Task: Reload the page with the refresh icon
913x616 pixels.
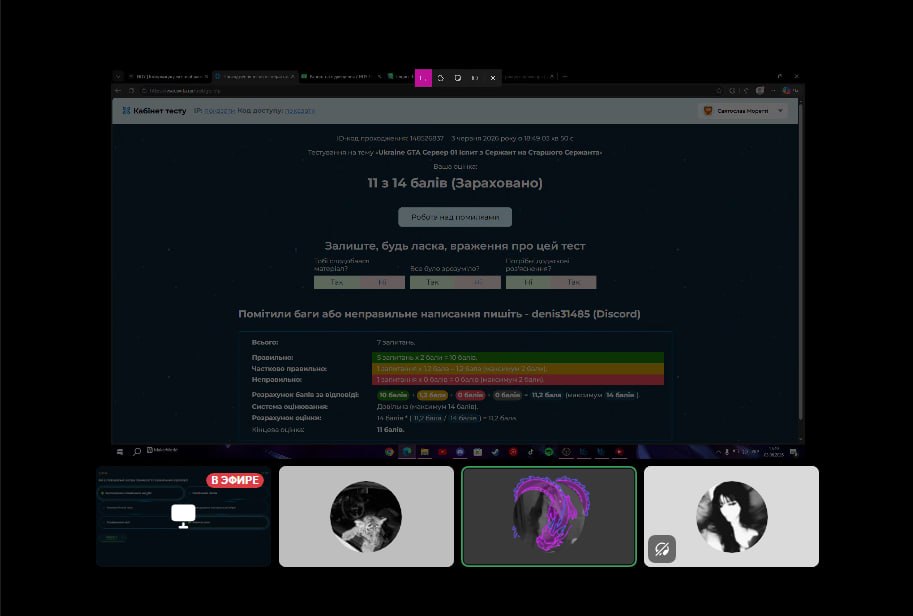Action: tap(132, 91)
